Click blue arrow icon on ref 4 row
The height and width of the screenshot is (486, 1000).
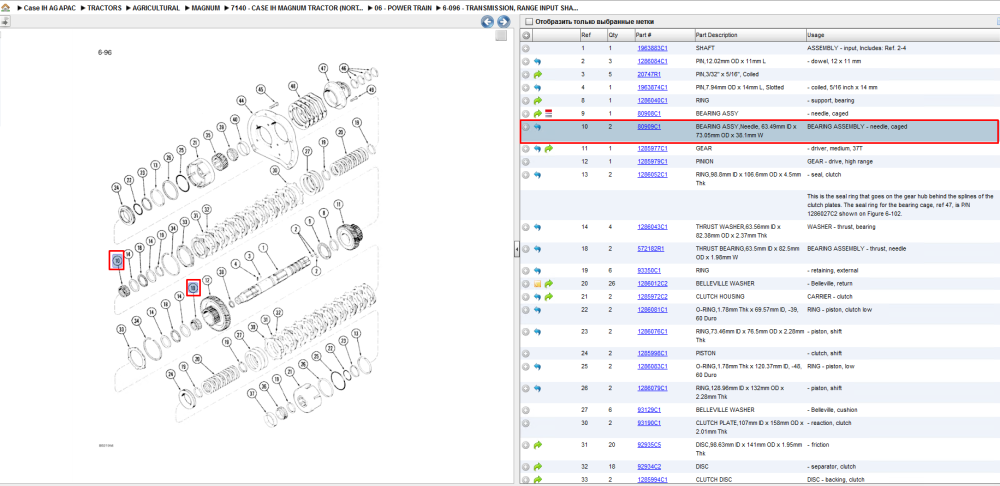(x=538, y=87)
